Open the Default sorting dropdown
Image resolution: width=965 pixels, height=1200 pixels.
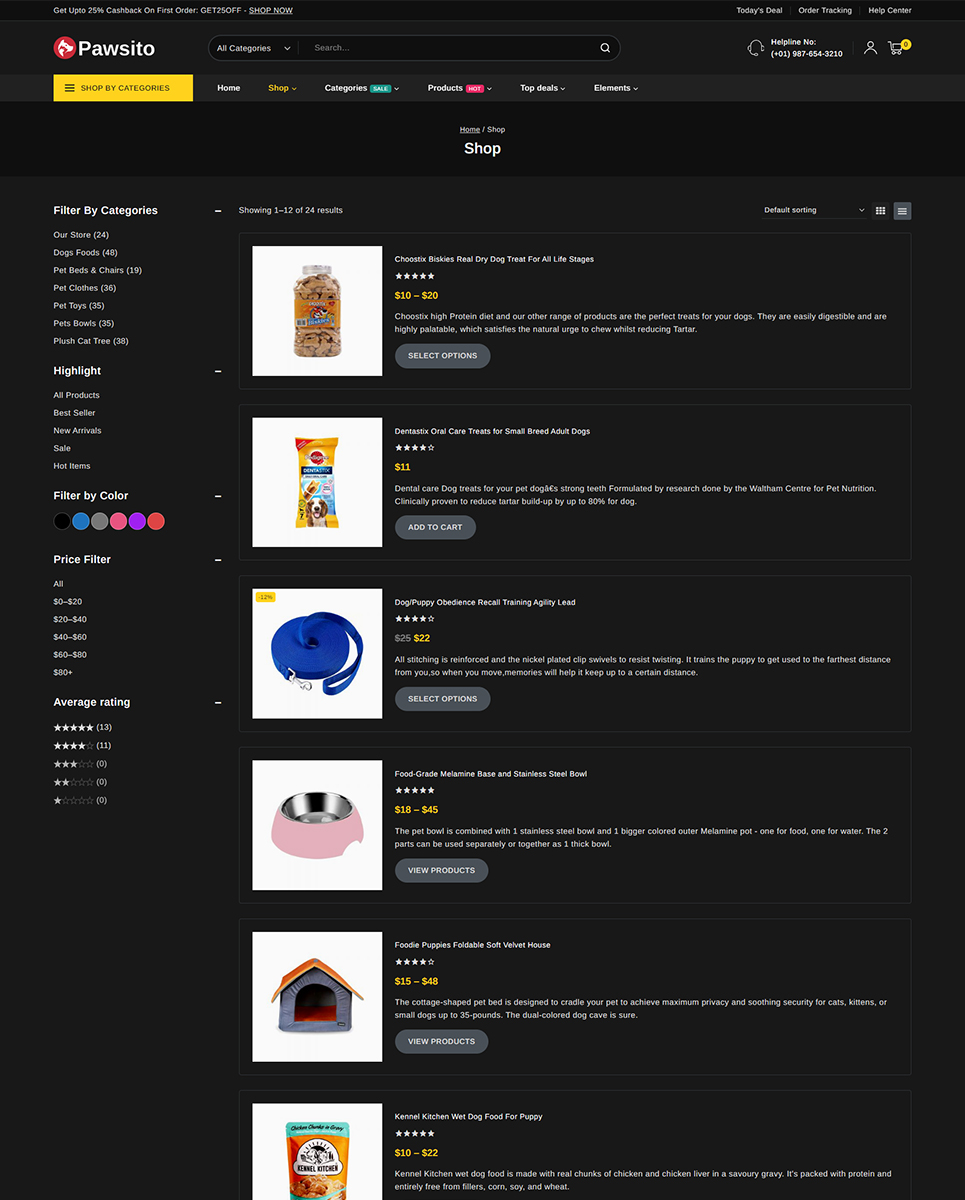point(814,210)
